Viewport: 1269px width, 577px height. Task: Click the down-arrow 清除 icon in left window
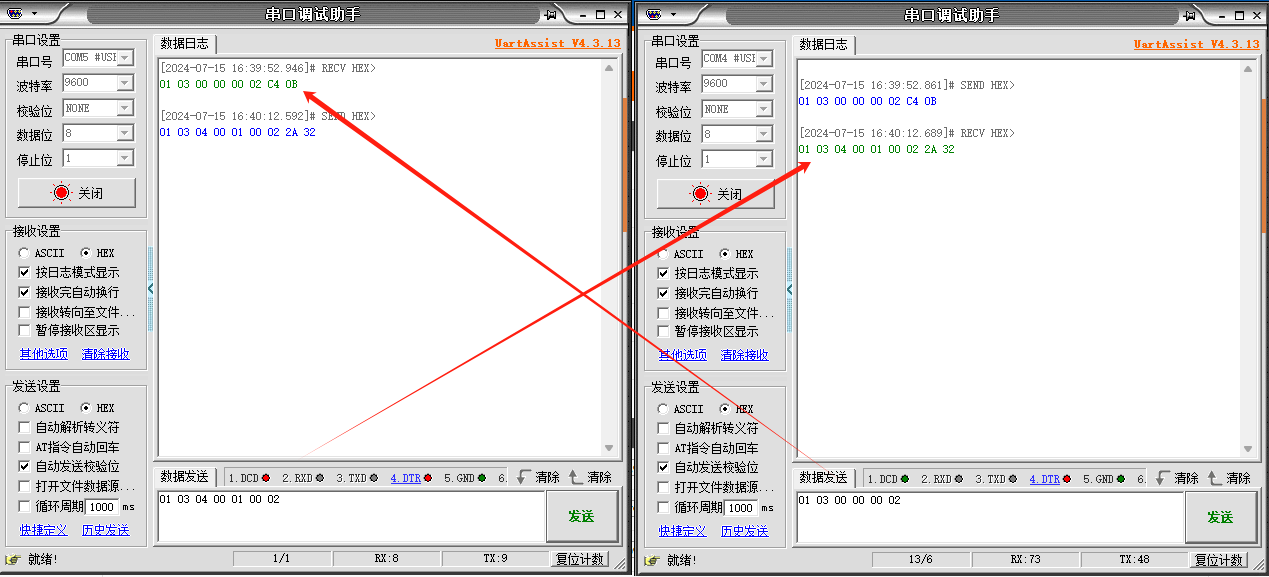pos(523,478)
